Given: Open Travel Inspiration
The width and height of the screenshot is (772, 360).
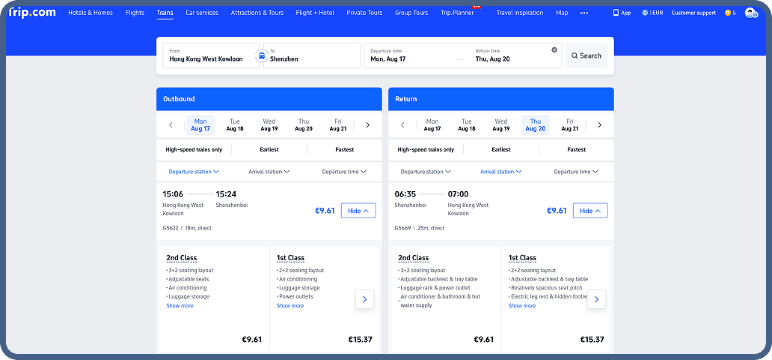Looking at the screenshot, I should tap(520, 13).
